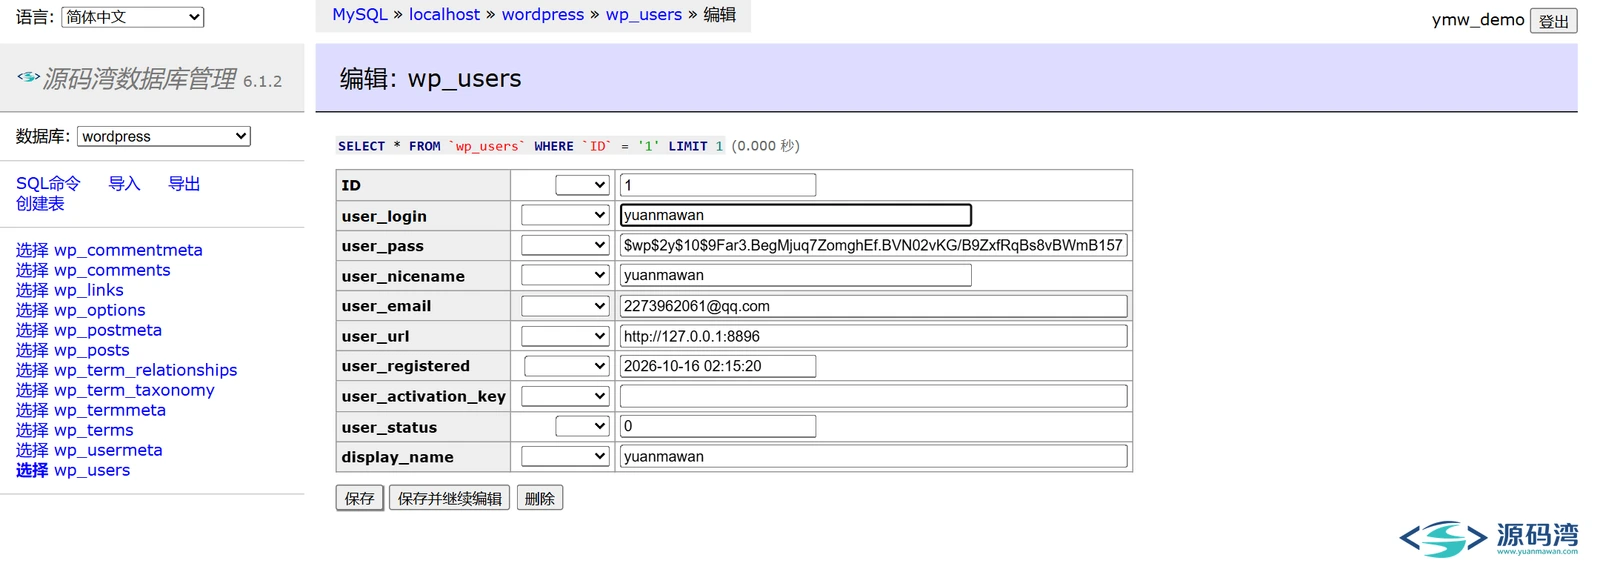Open wp_termmeta table link
1600x578 pixels.
click(110, 410)
